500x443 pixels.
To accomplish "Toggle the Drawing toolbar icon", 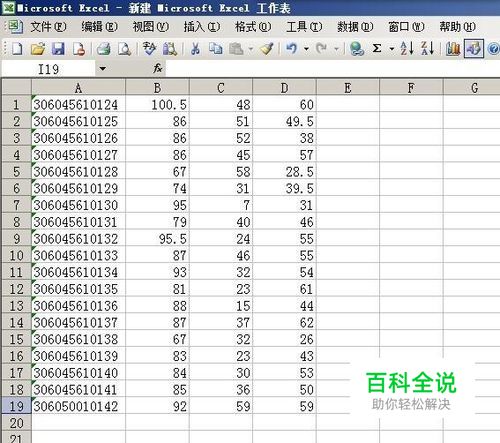I will (x=474, y=49).
